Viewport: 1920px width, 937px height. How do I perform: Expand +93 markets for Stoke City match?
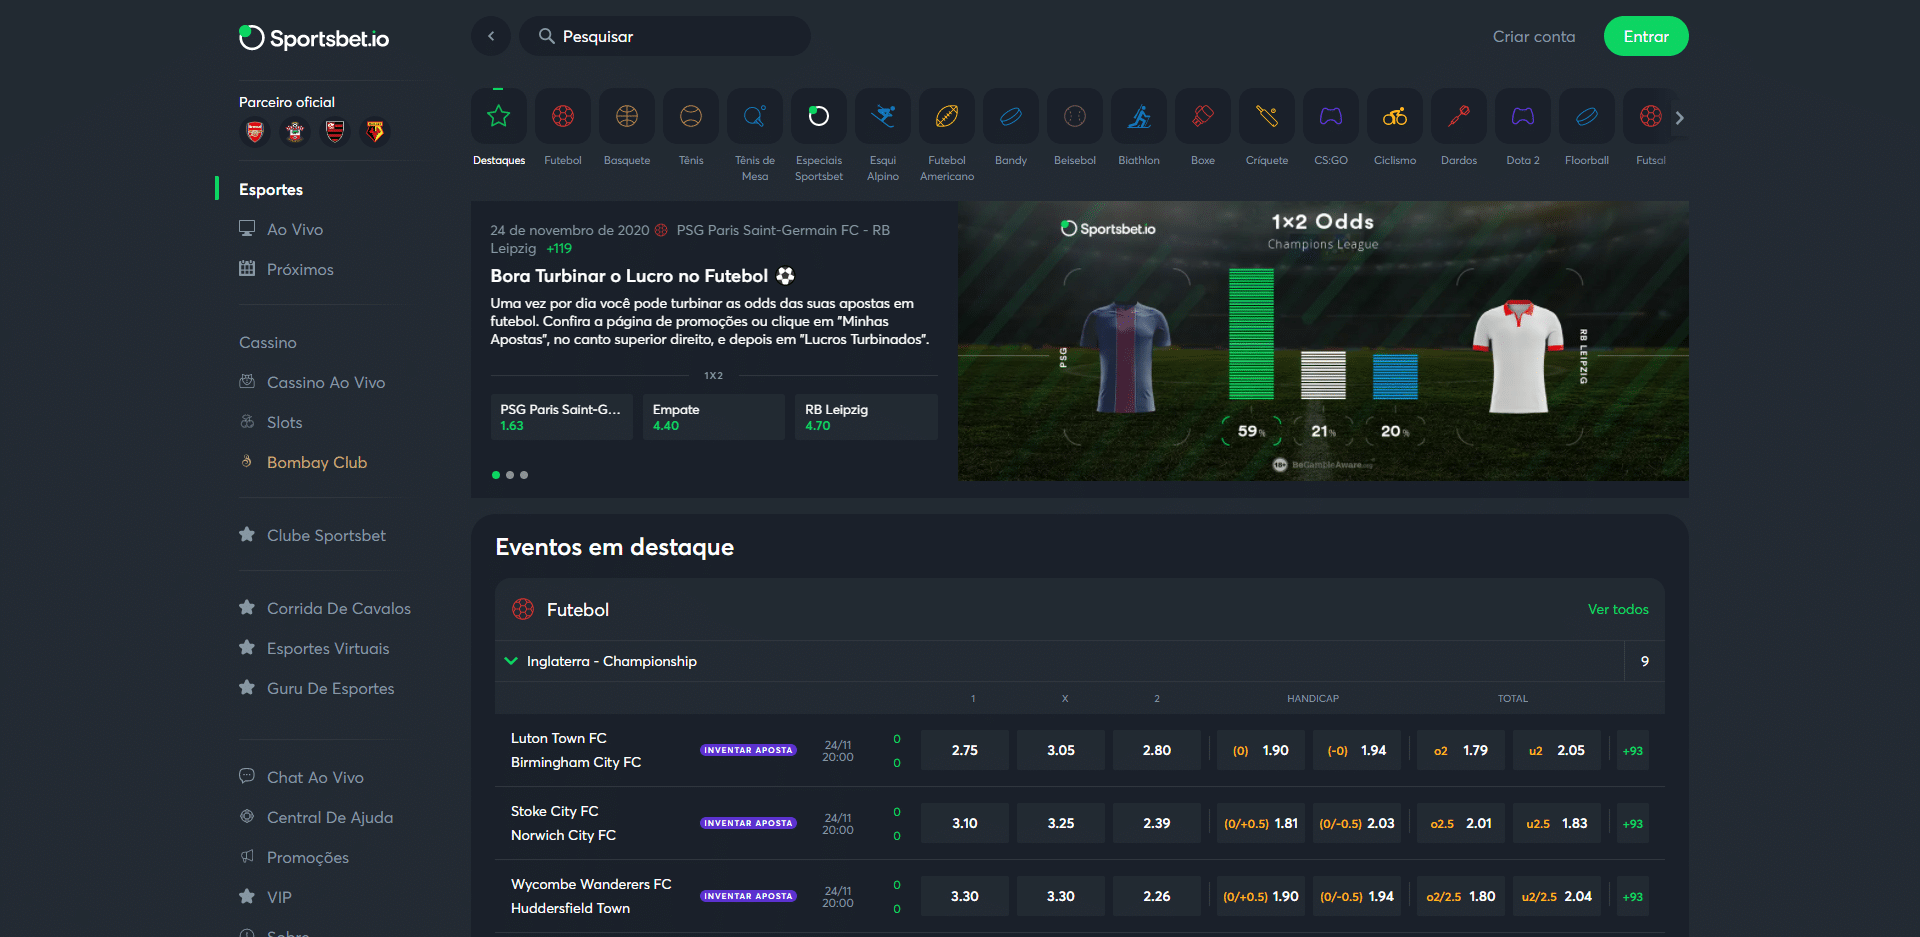(1633, 823)
